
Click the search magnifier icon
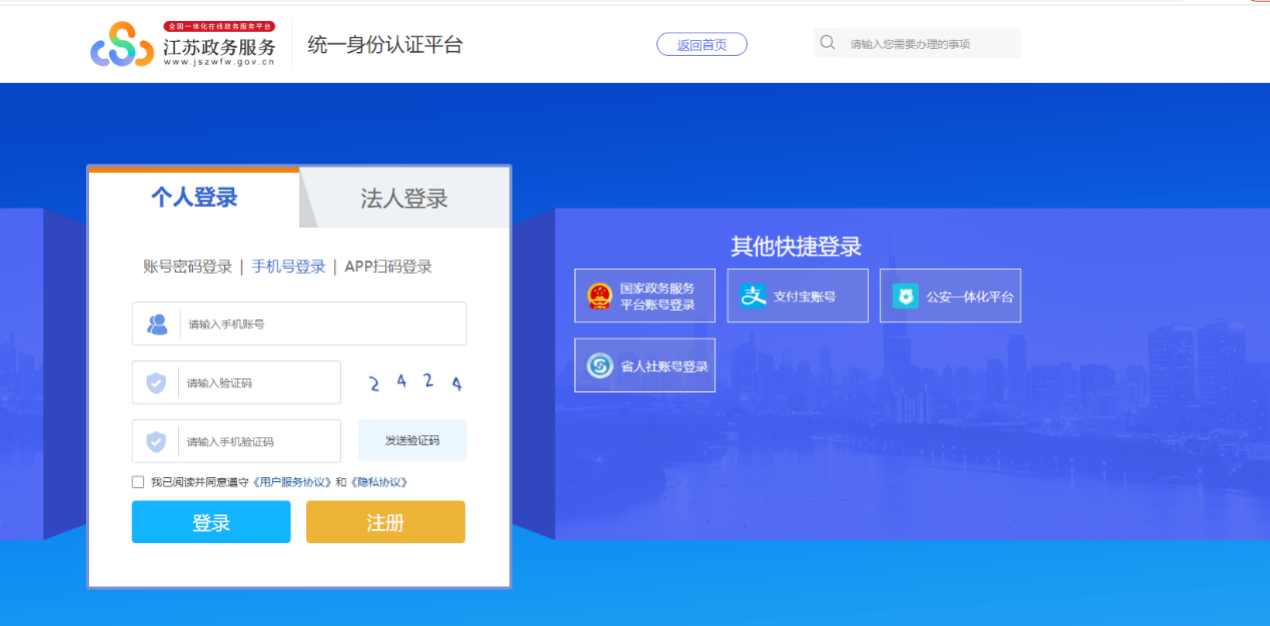coord(827,43)
